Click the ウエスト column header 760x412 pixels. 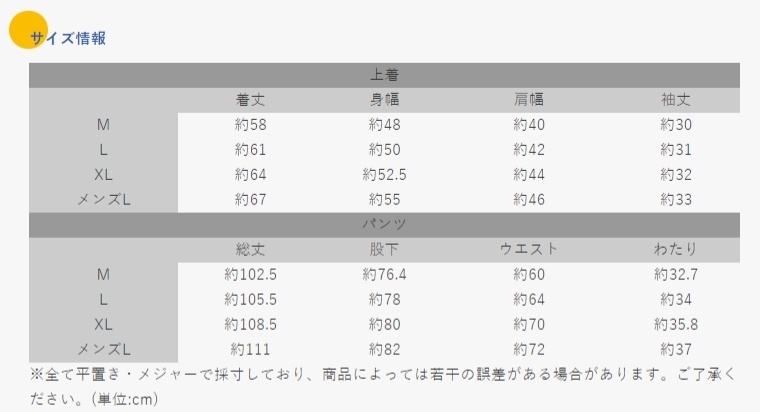[x=529, y=250]
